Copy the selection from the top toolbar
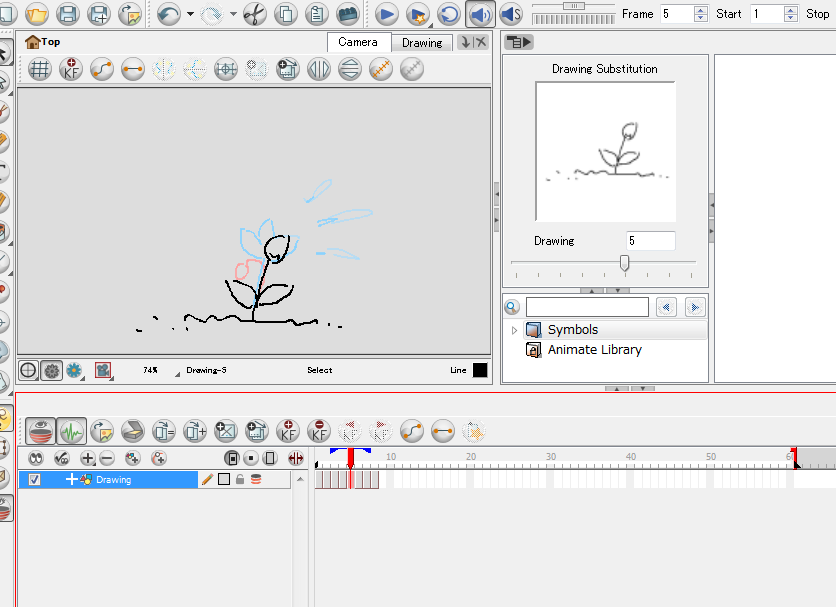Image resolution: width=836 pixels, height=607 pixels. (286, 14)
